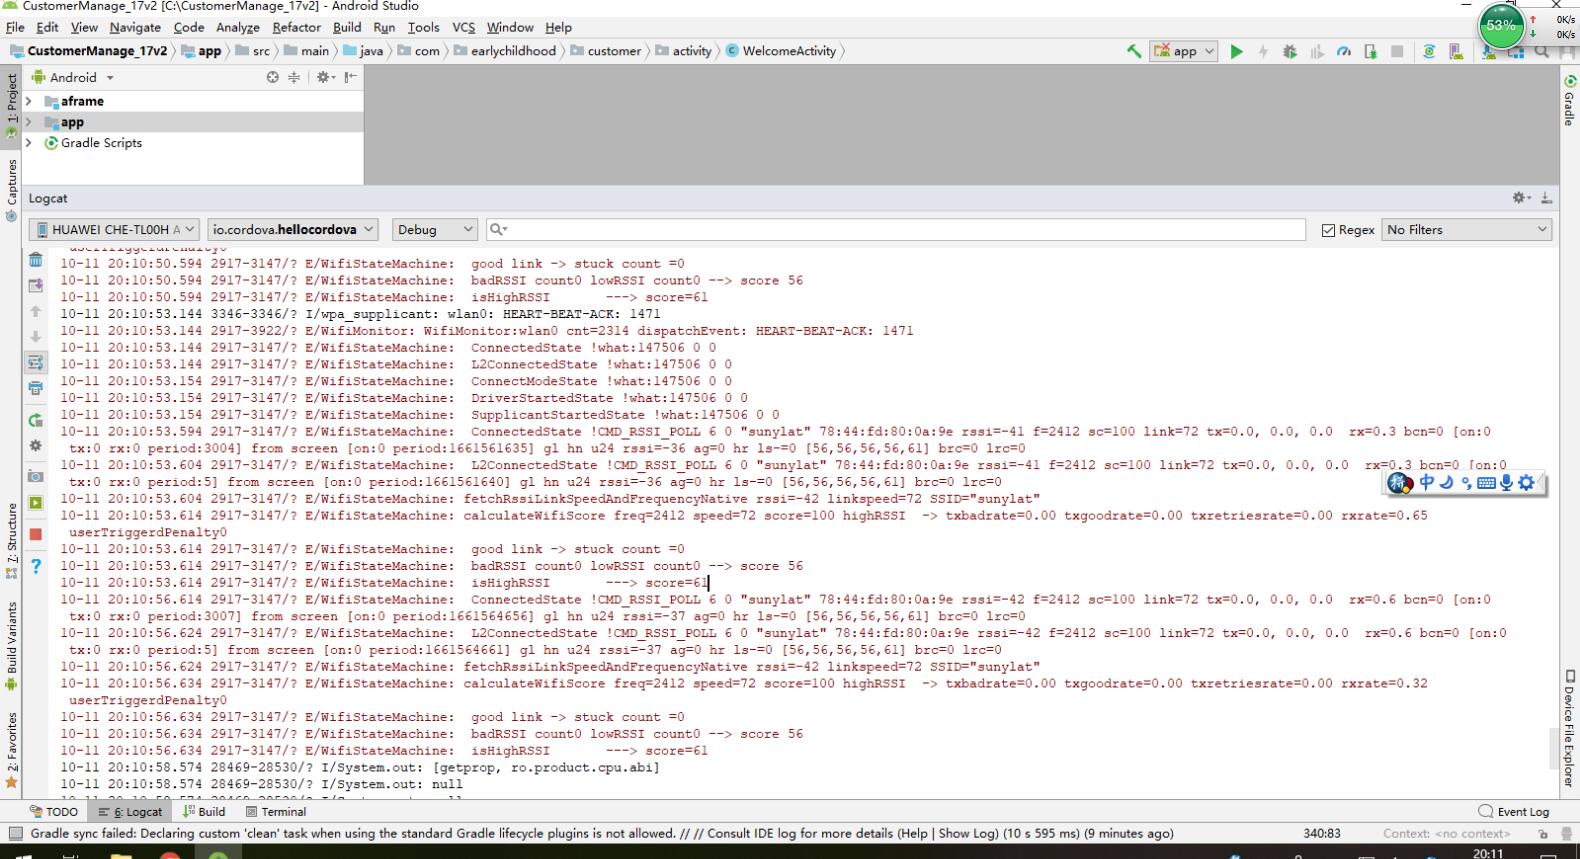Run the app with the green play button
1580x859 pixels.
(x=1236, y=52)
